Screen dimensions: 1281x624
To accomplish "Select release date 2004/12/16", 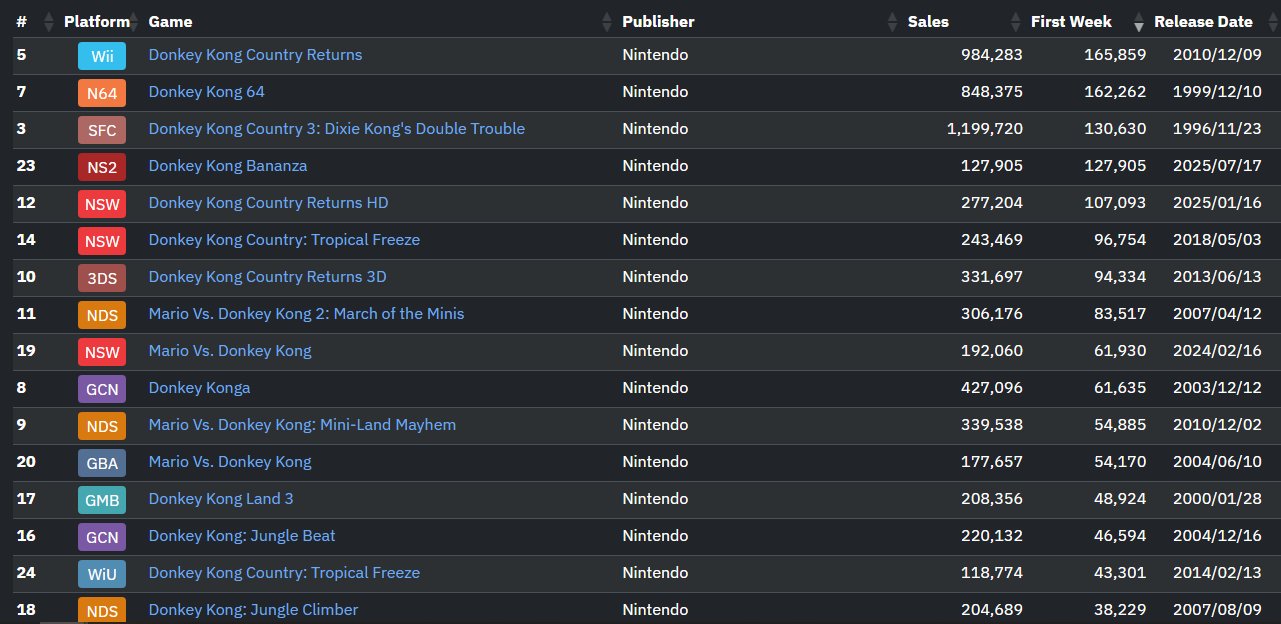I will (x=1217, y=536).
